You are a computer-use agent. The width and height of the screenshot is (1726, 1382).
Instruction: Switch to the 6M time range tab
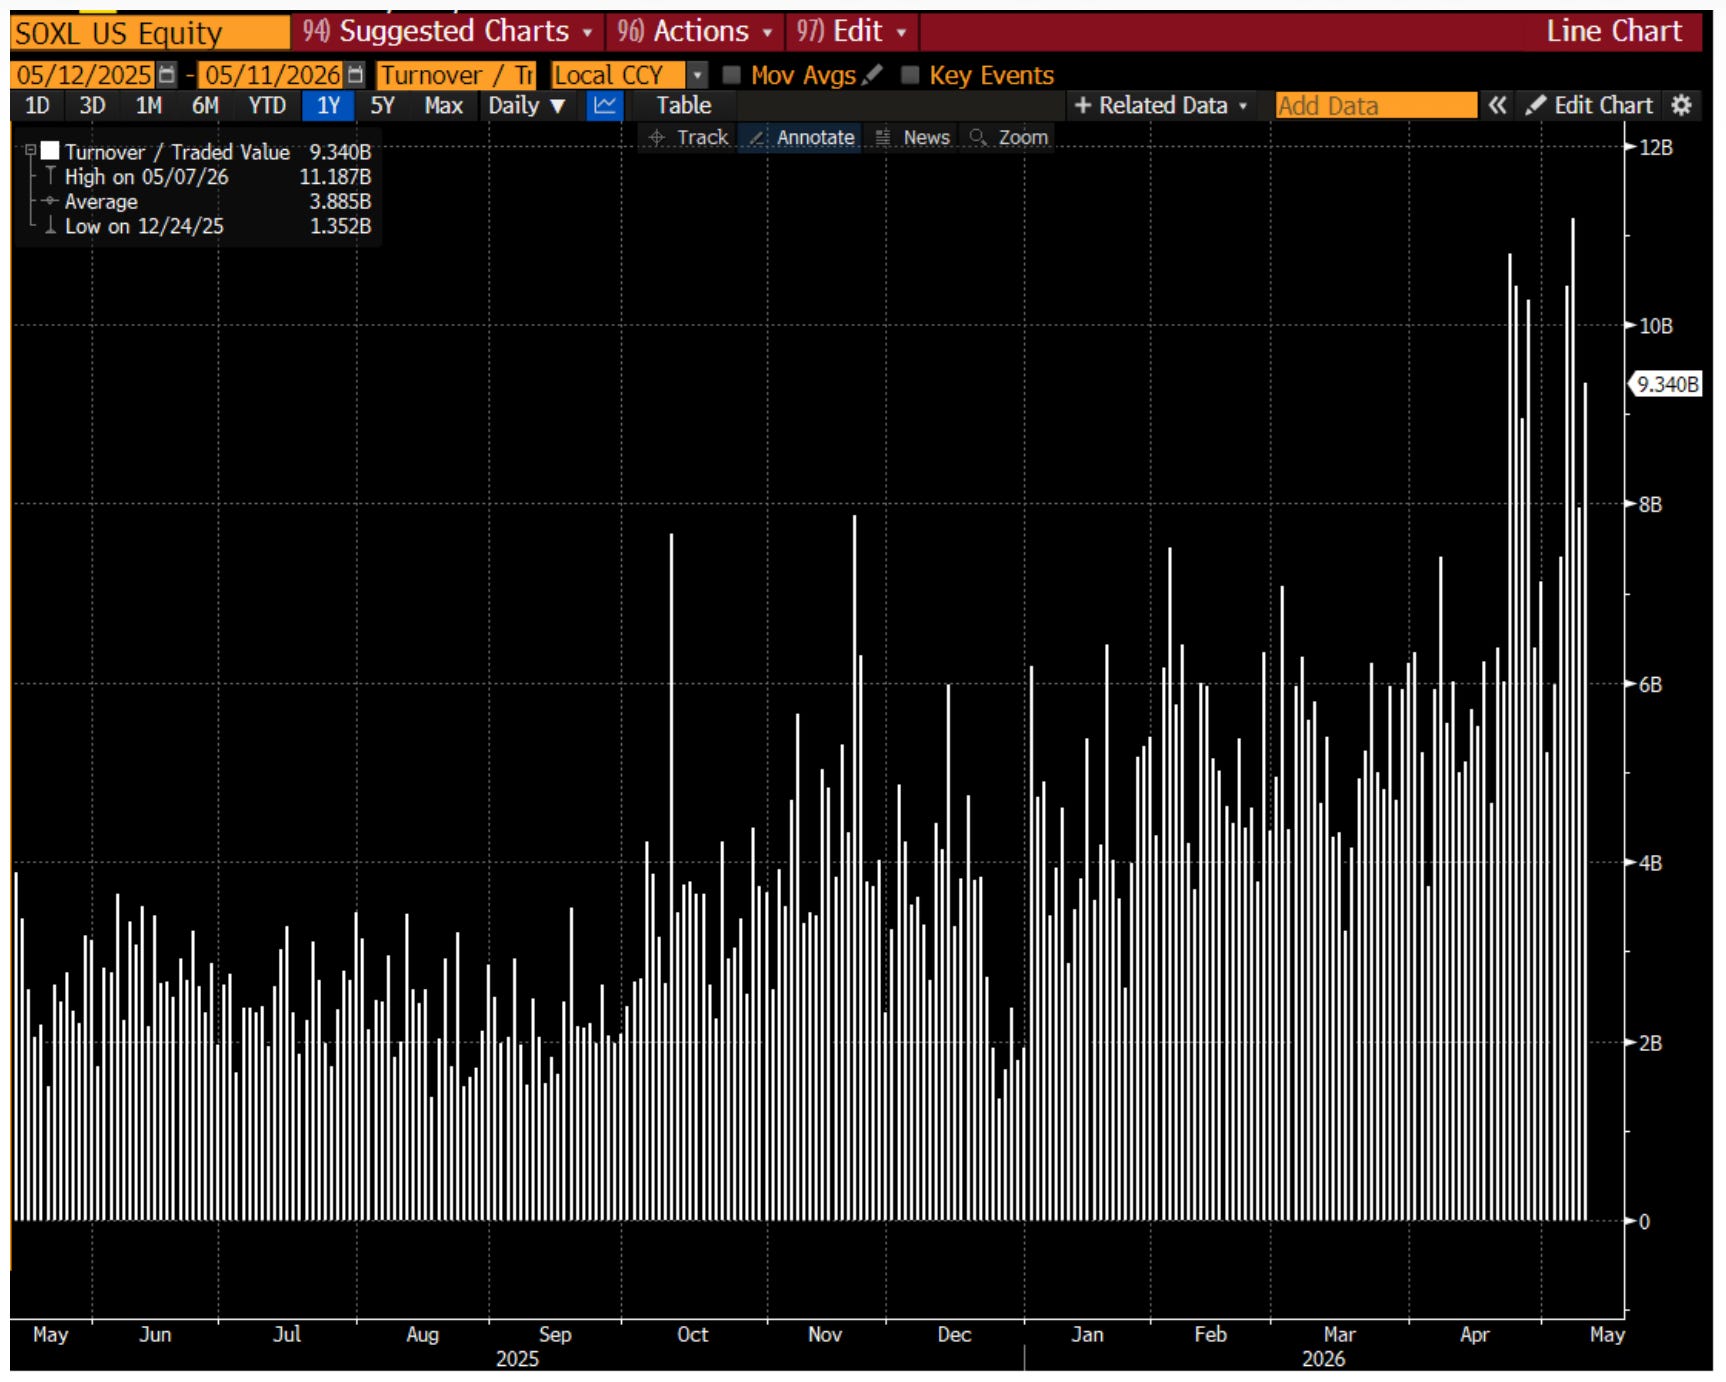205,105
